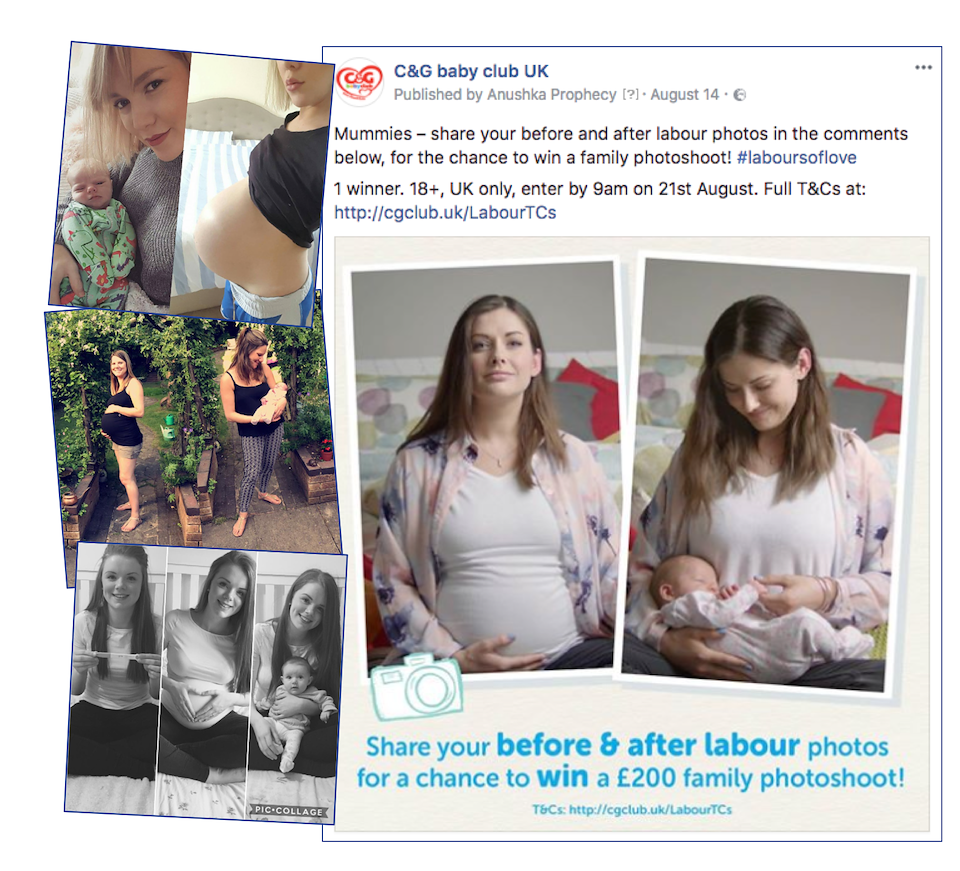Open the post options three-dots menu
960x871 pixels.
pyautogui.click(x=923, y=68)
